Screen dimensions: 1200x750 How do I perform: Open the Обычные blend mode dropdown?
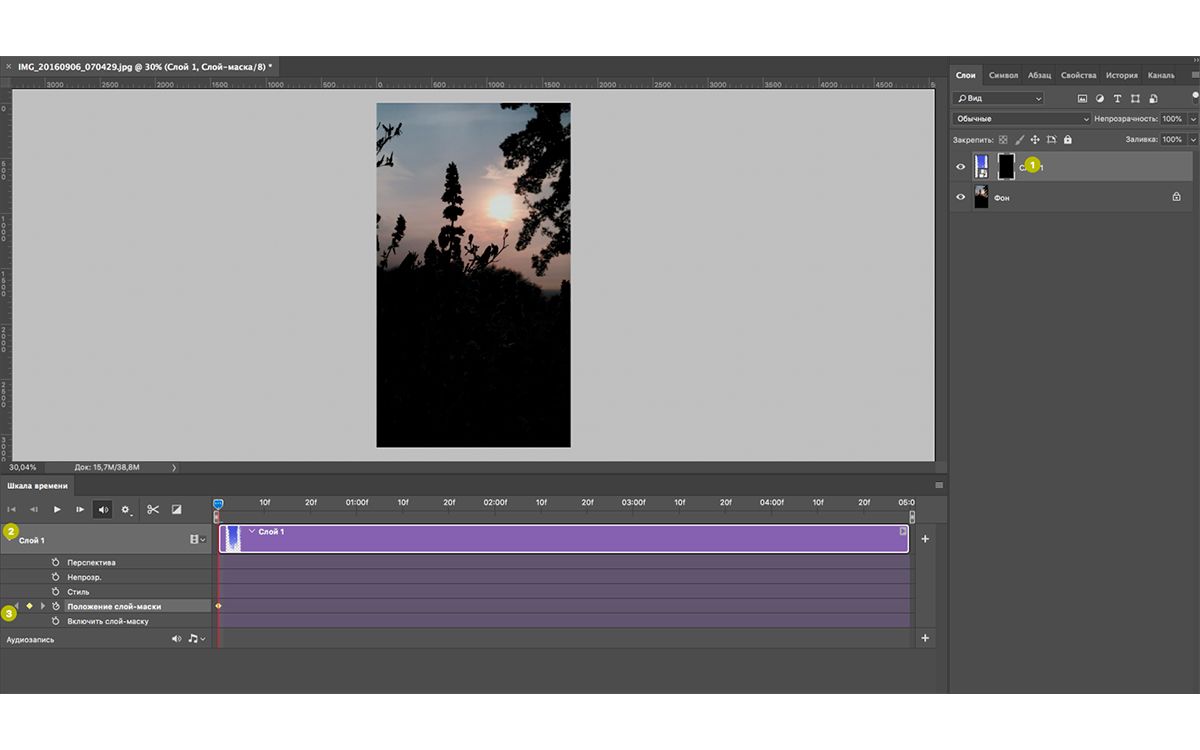click(x=1021, y=119)
